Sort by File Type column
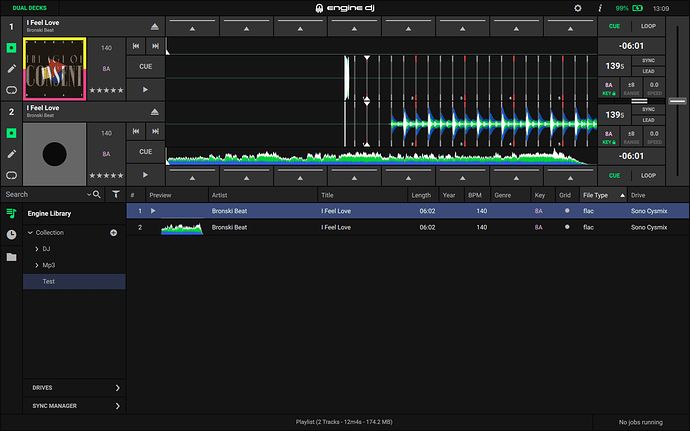This screenshot has width=690, height=431. click(x=603, y=195)
